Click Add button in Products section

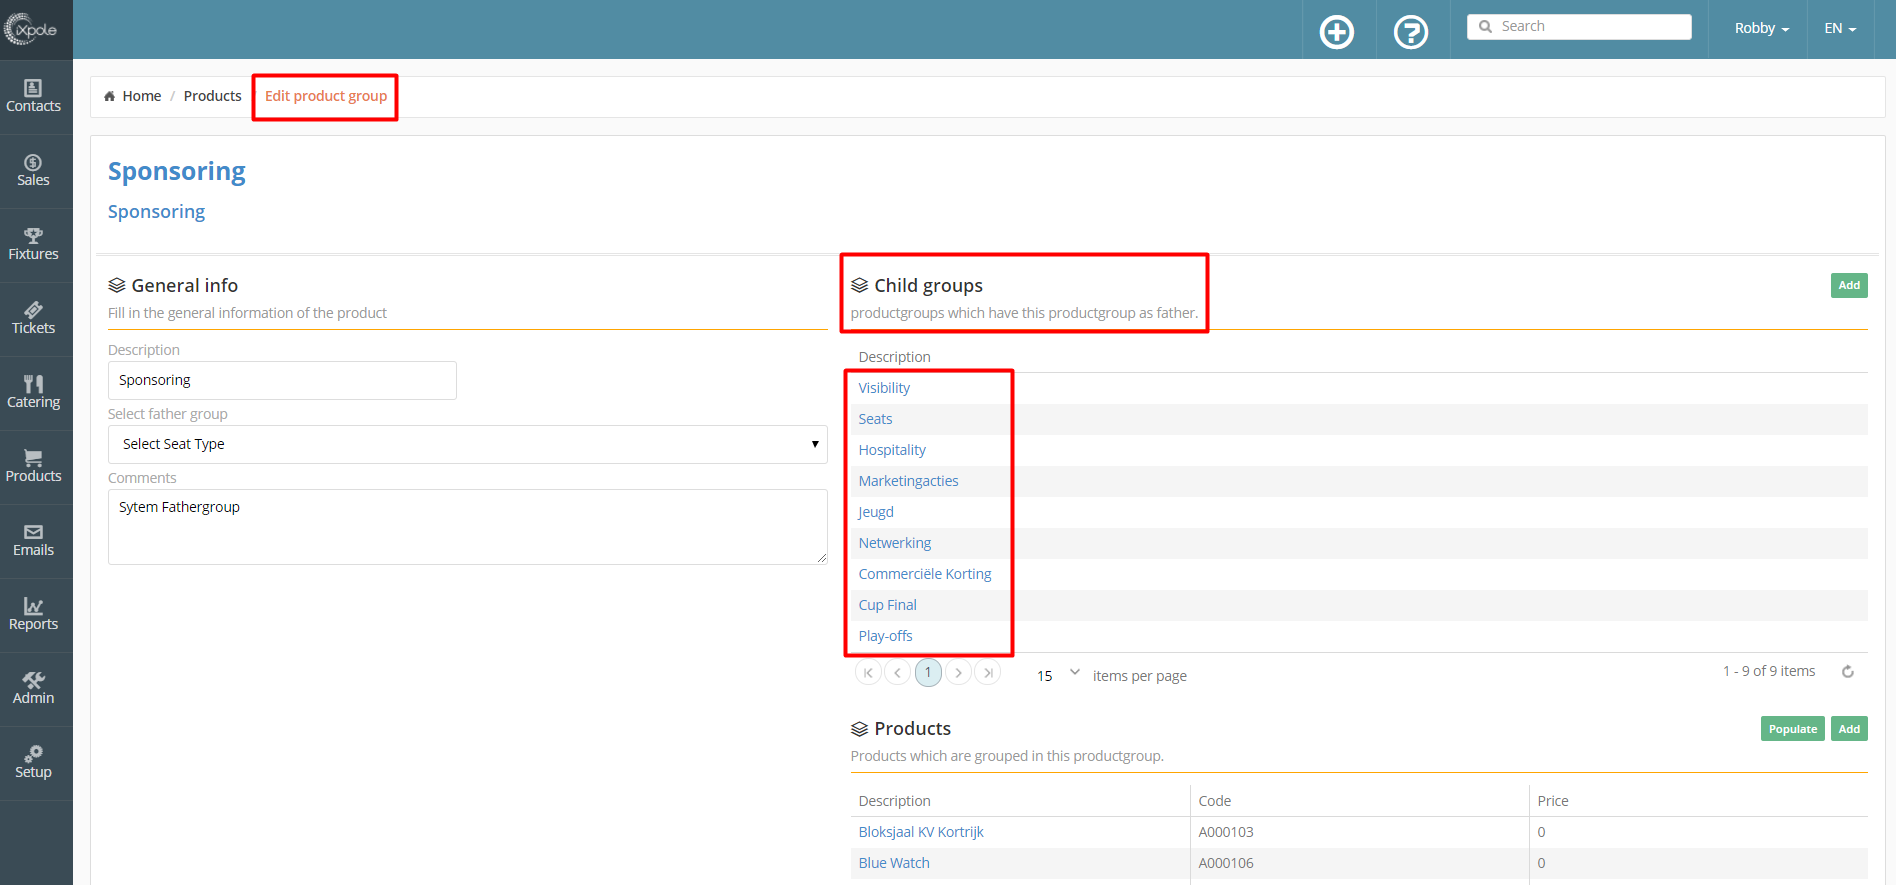[x=1849, y=729]
